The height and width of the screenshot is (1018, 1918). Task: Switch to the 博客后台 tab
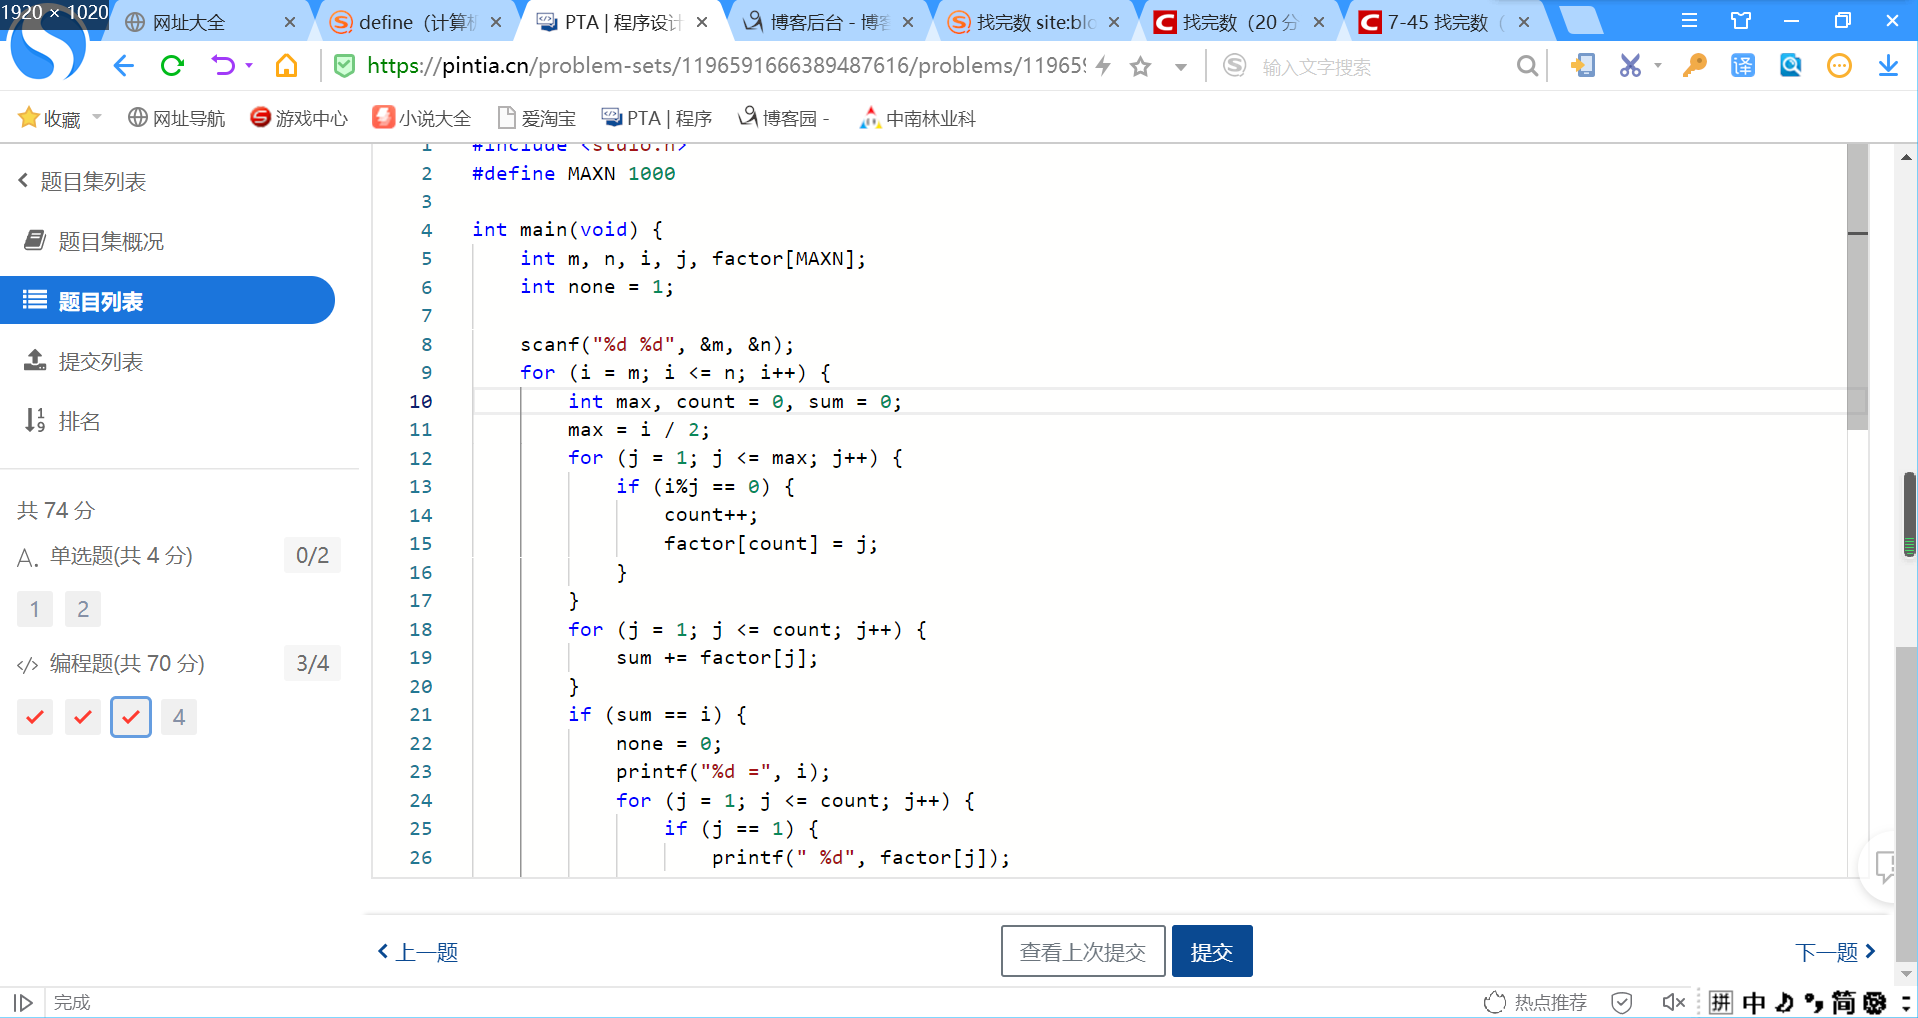click(829, 22)
